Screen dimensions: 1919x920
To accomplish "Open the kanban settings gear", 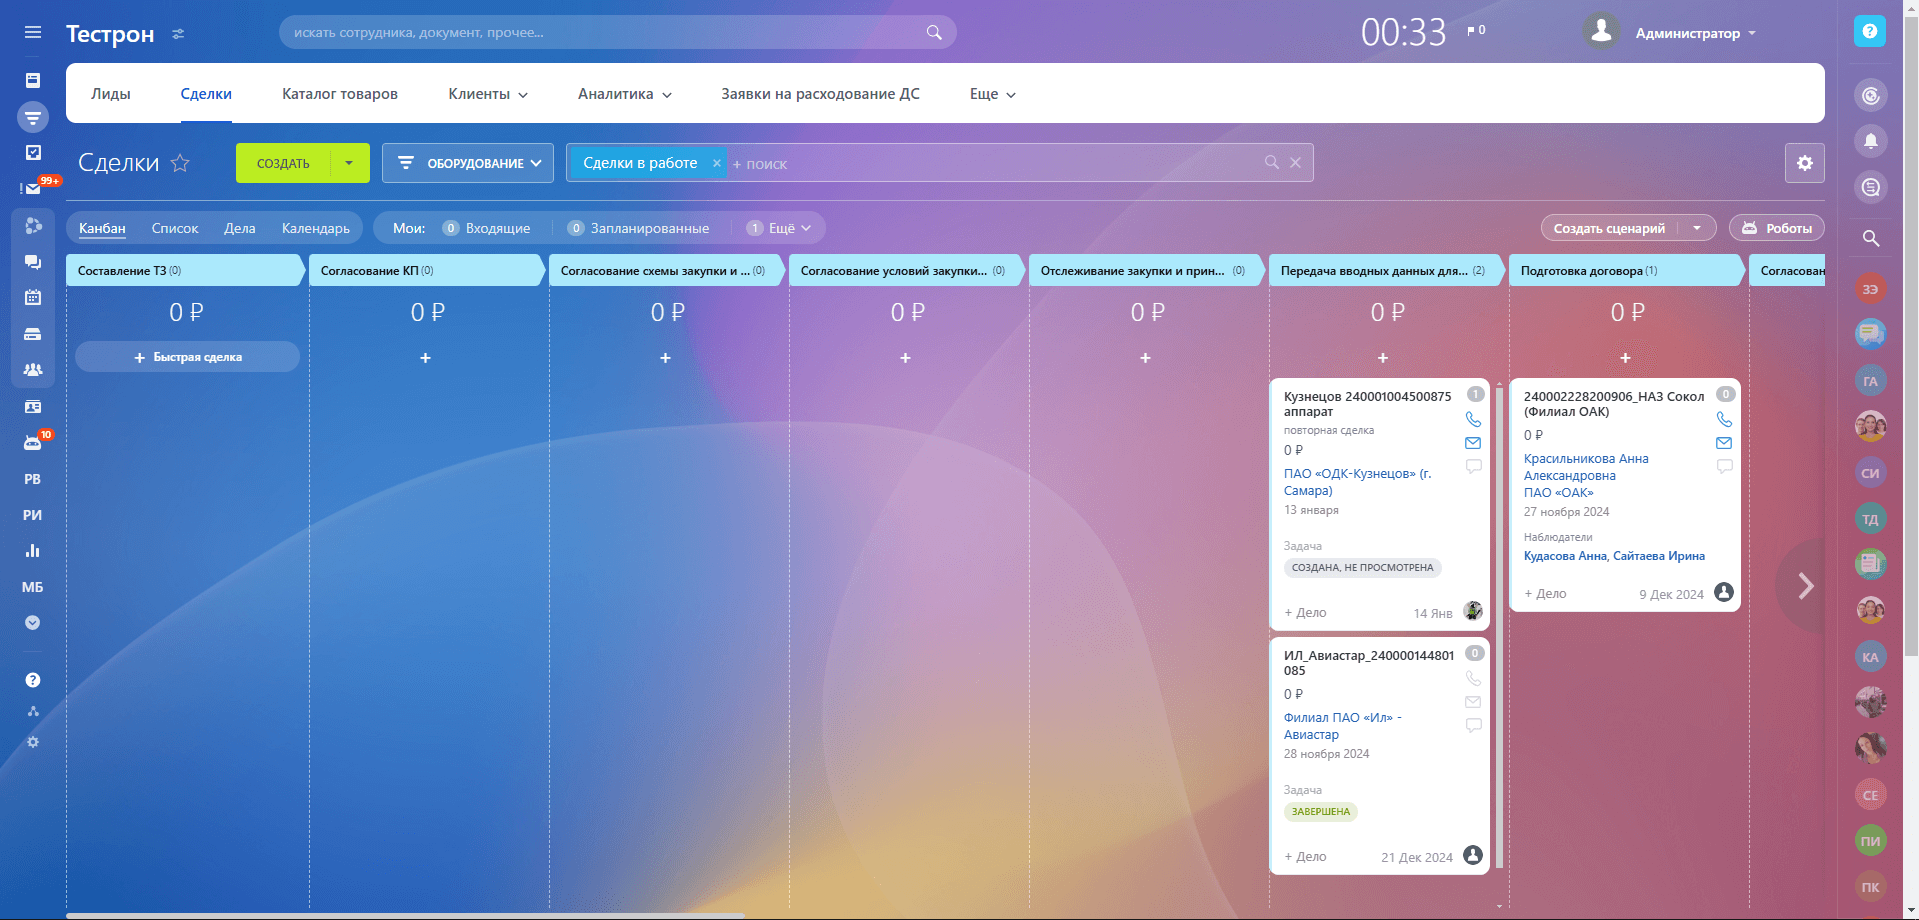I will coord(1804,163).
